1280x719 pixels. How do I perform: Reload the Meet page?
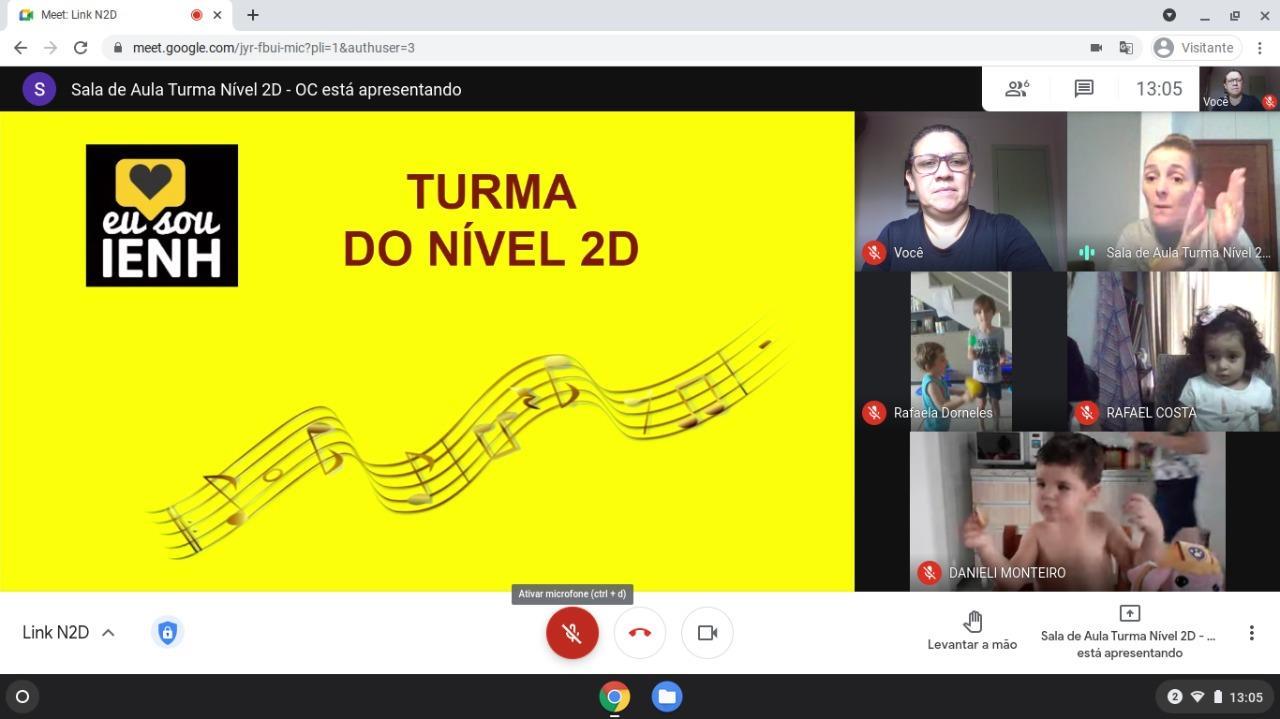(x=81, y=47)
